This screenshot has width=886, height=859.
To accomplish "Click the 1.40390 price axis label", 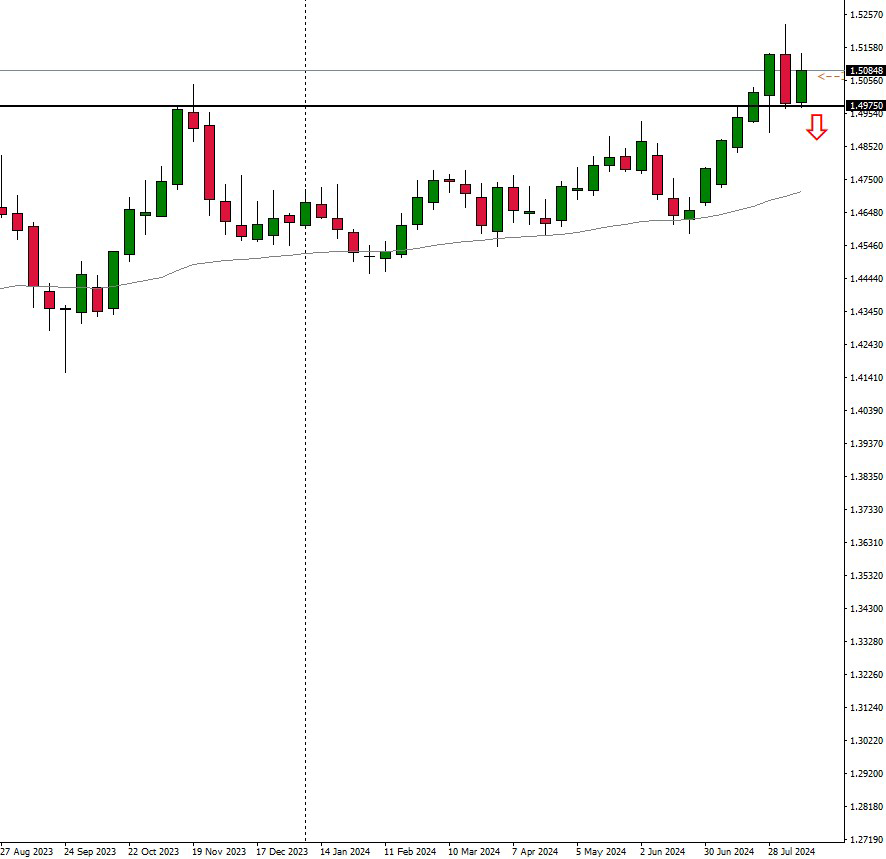I will tap(864, 411).
